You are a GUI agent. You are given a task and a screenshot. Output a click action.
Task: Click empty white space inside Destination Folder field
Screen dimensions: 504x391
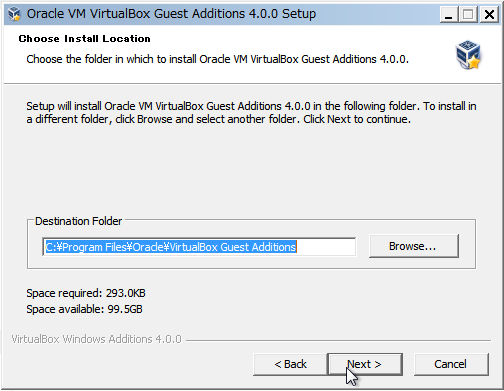pos(326,247)
